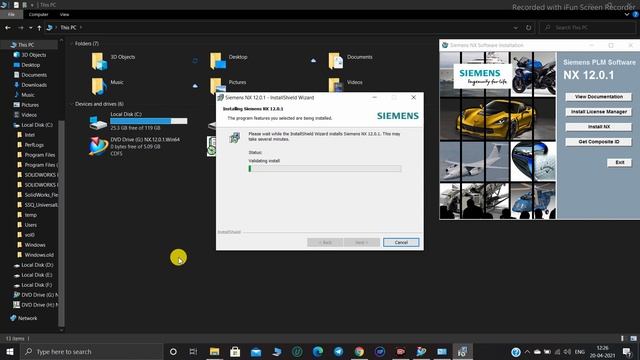Click Local Disk (C:) usage bar

click(149, 121)
